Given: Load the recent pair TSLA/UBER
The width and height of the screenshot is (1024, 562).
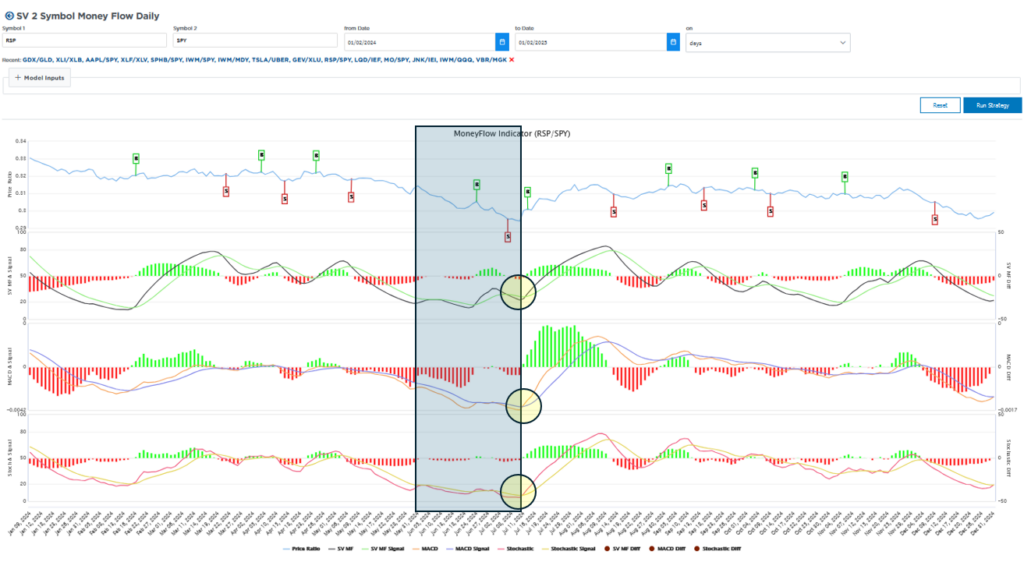Looking at the screenshot, I should click(x=270, y=59).
